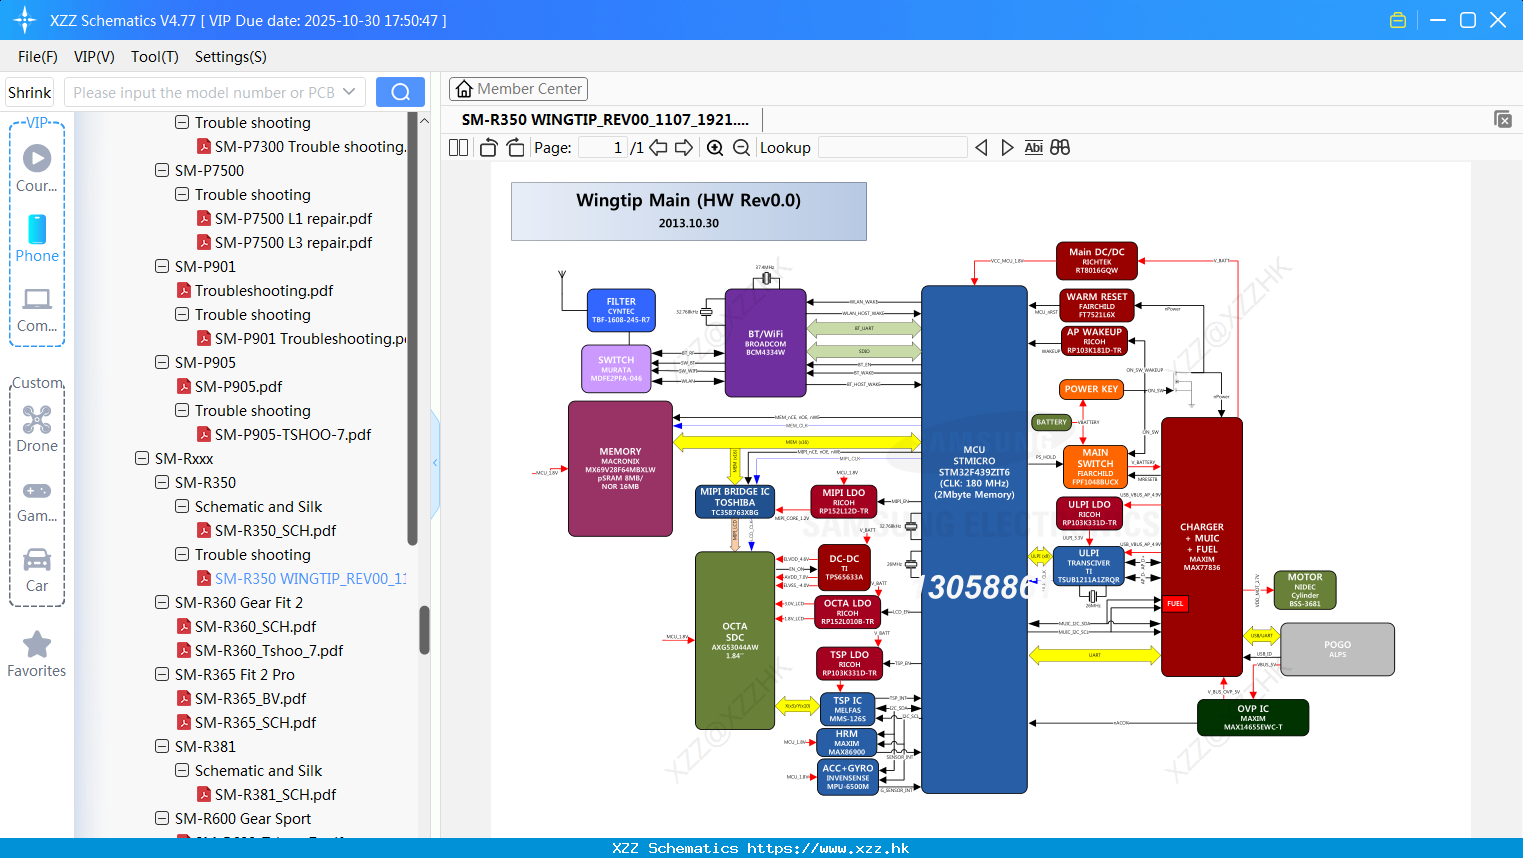Click the blue search magnifier button
Viewport: 1523px width, 858px height.
[400, 92]
